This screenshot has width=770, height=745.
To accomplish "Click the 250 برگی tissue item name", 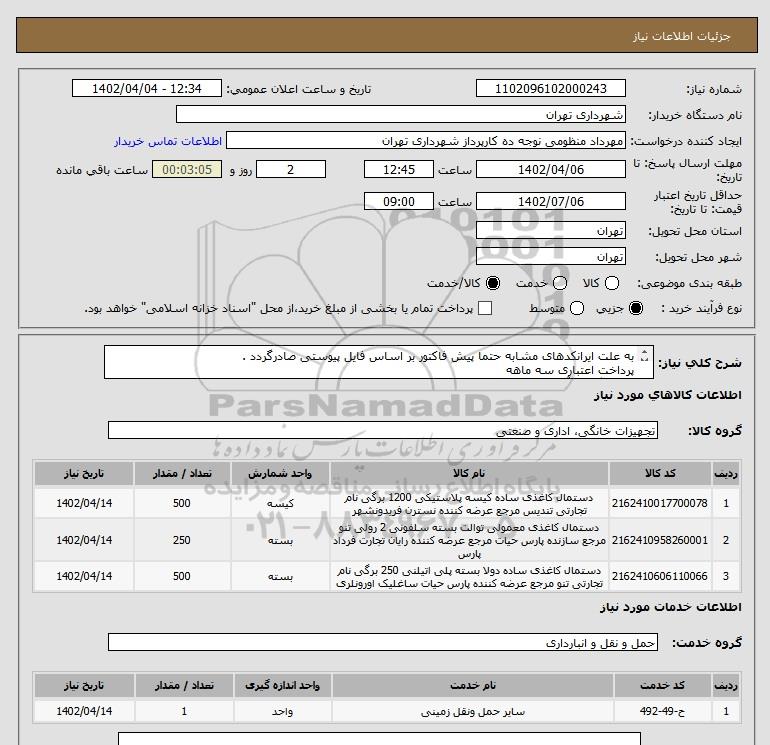I will (469, 577).
